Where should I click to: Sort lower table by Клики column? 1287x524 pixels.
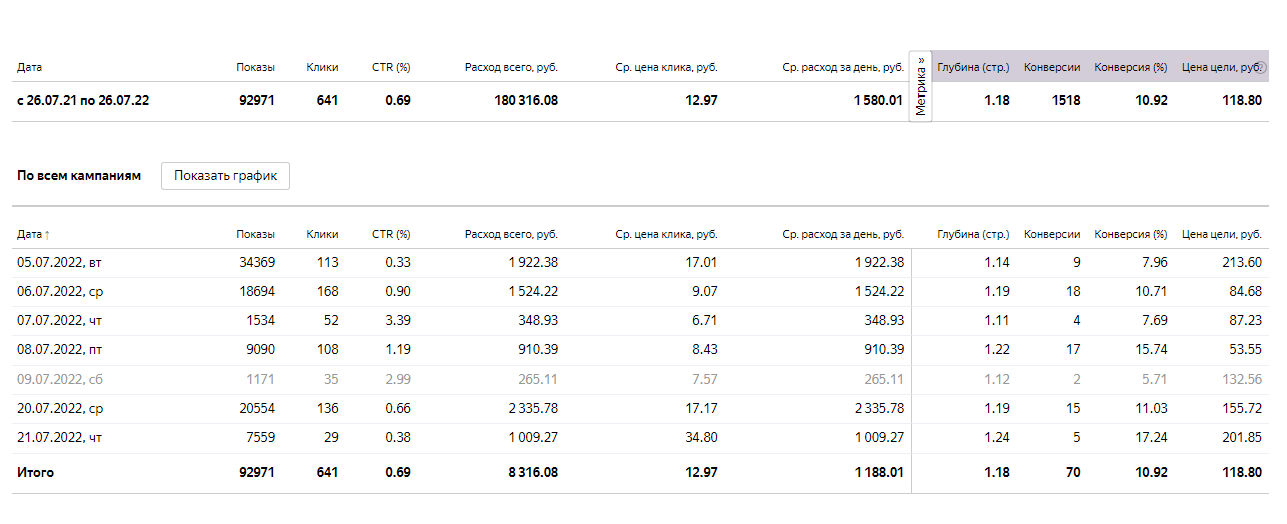click(322, 234)
